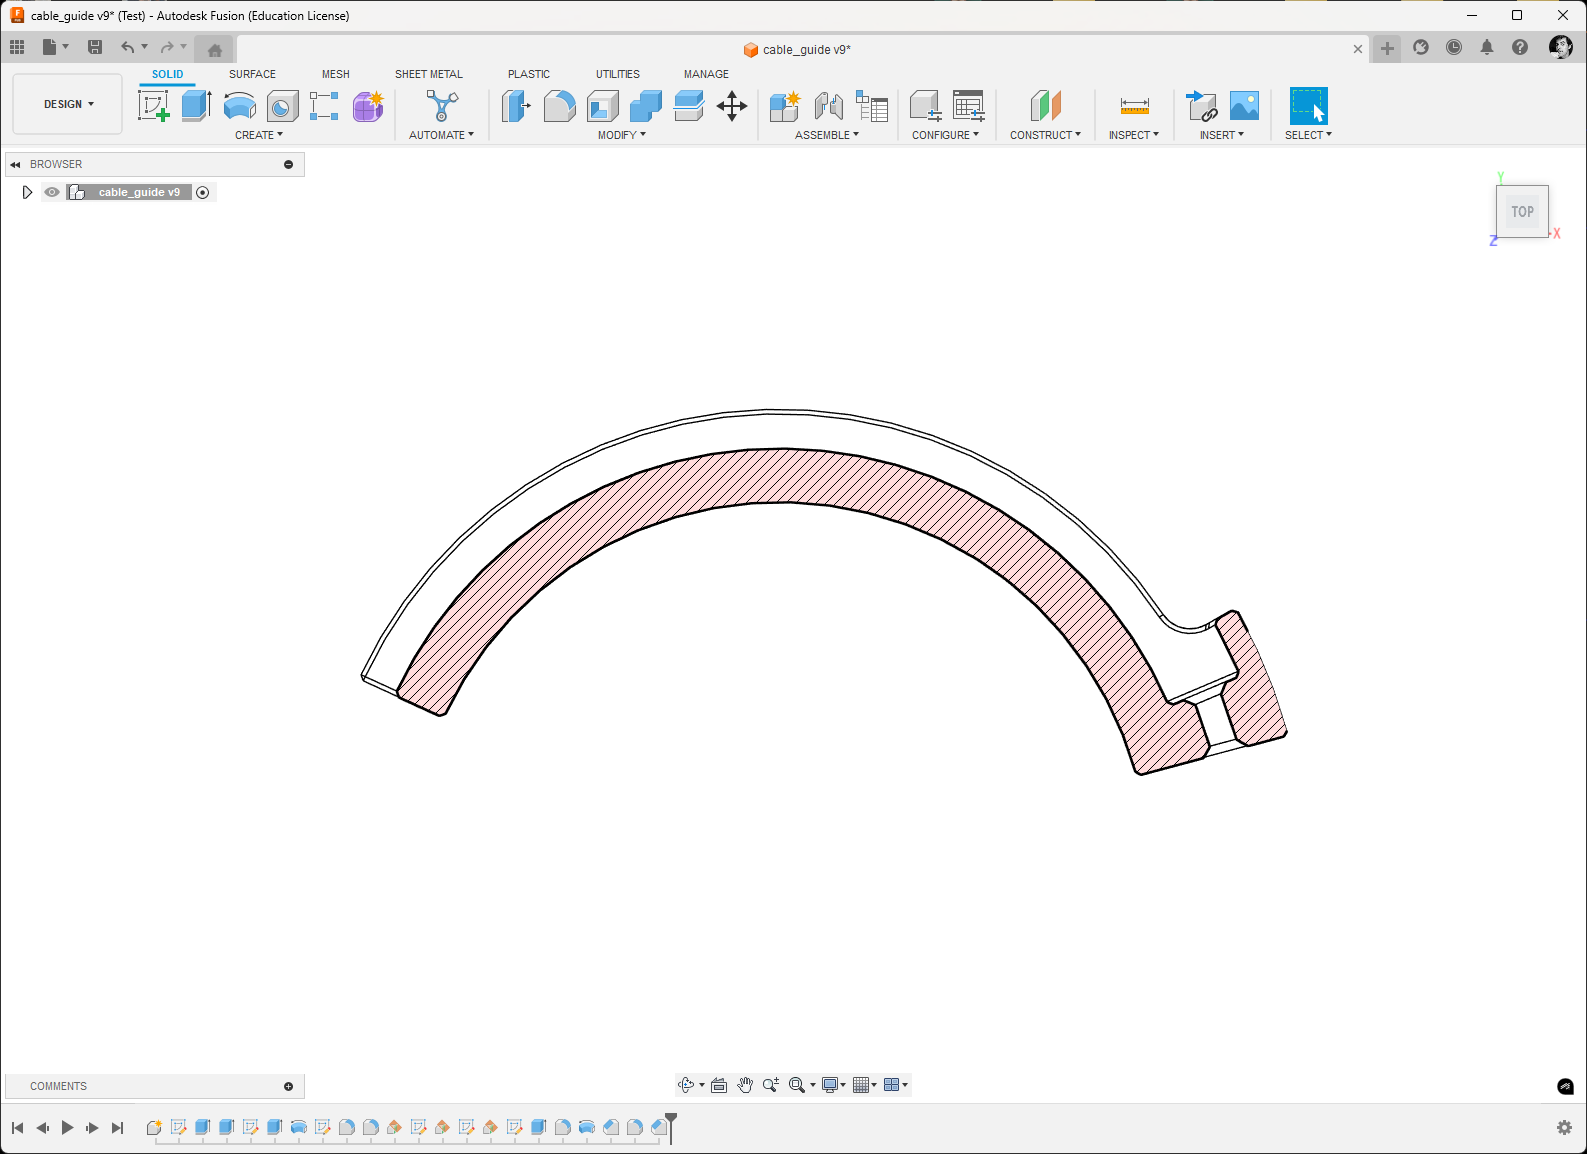
Task: Switch to the Mesh tab
Action: [x=336, y=74]
